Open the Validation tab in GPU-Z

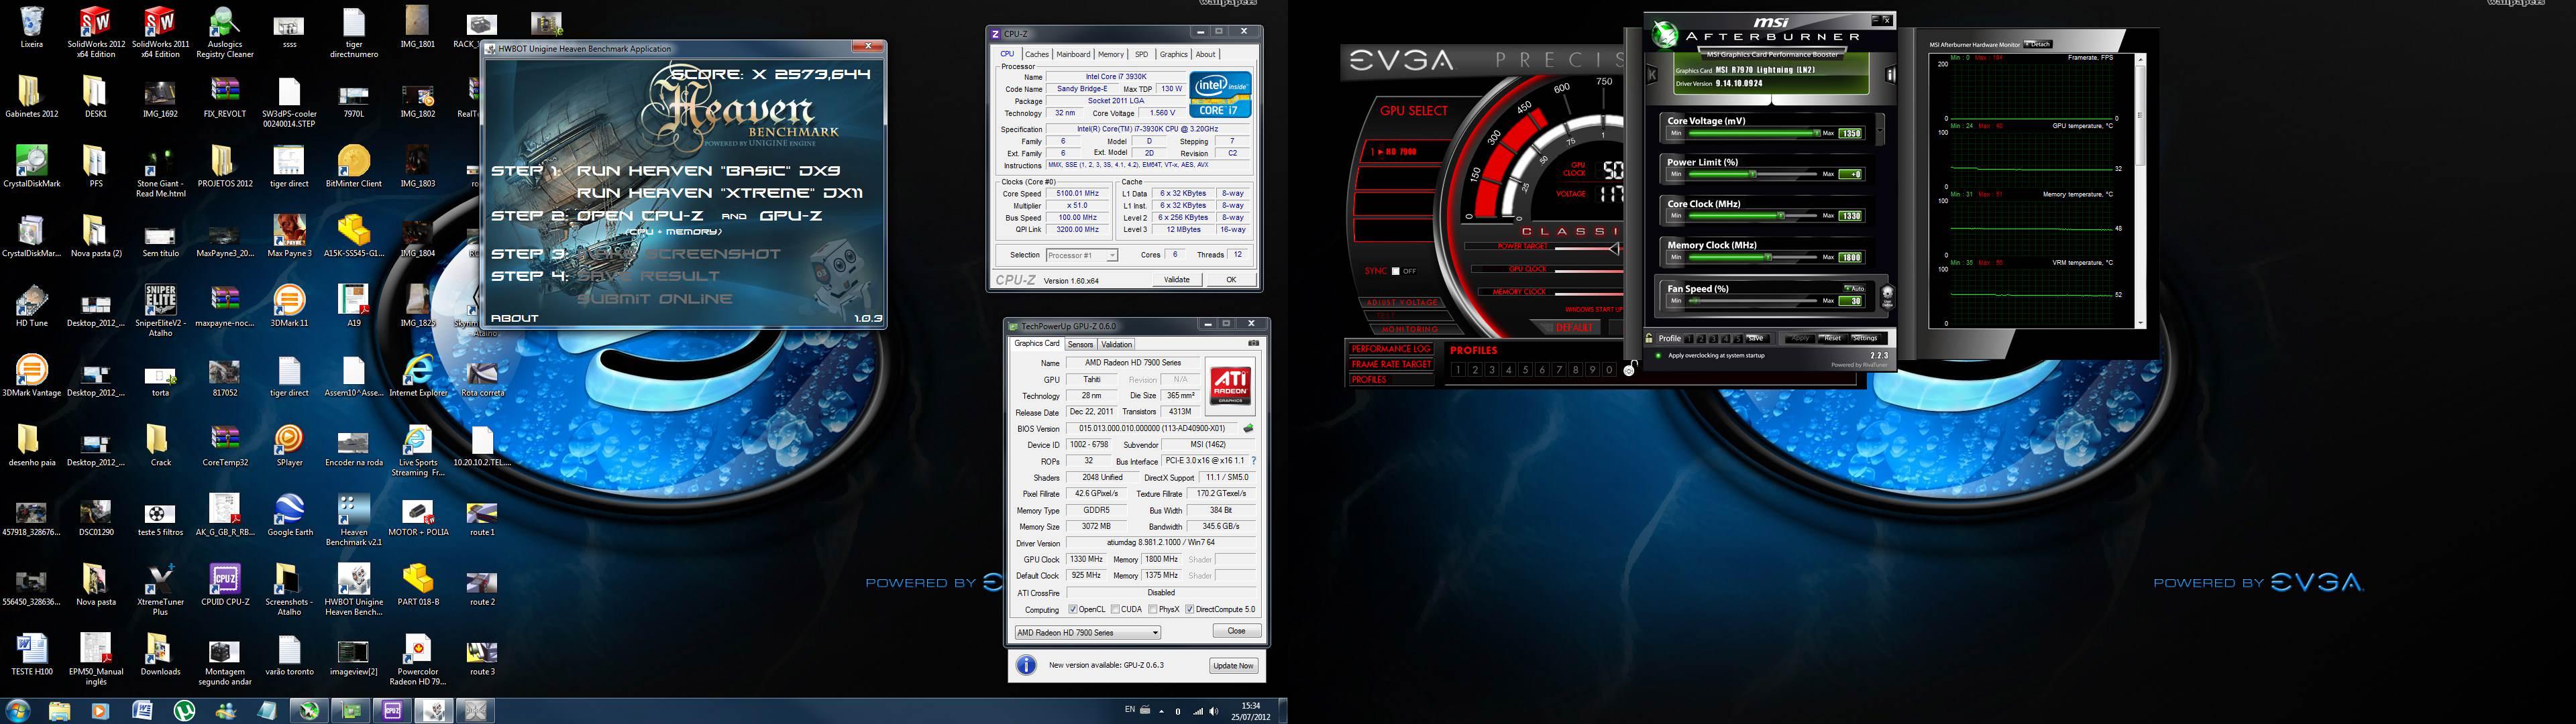pyautogui.click(x=1116, y=344)
